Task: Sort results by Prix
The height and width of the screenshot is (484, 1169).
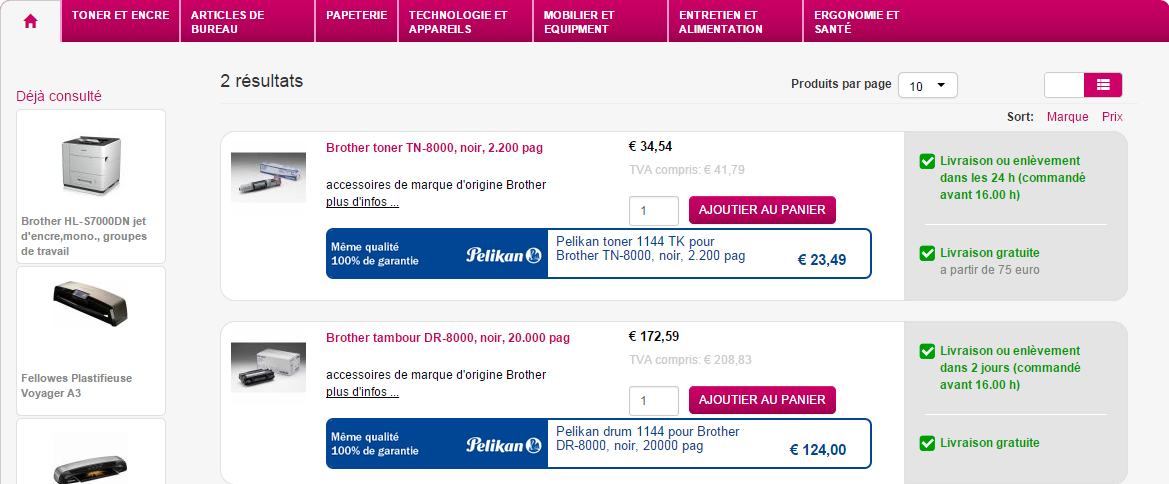Action: [1112, 117]
